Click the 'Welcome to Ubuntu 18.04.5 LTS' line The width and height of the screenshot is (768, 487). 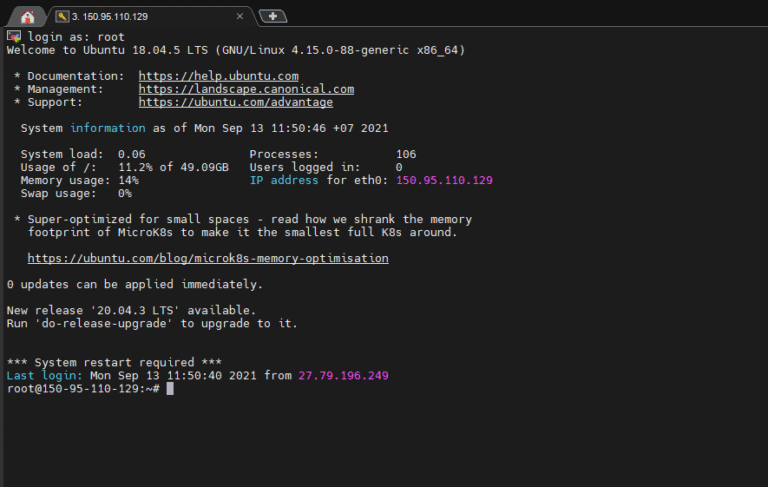(236, 50)
